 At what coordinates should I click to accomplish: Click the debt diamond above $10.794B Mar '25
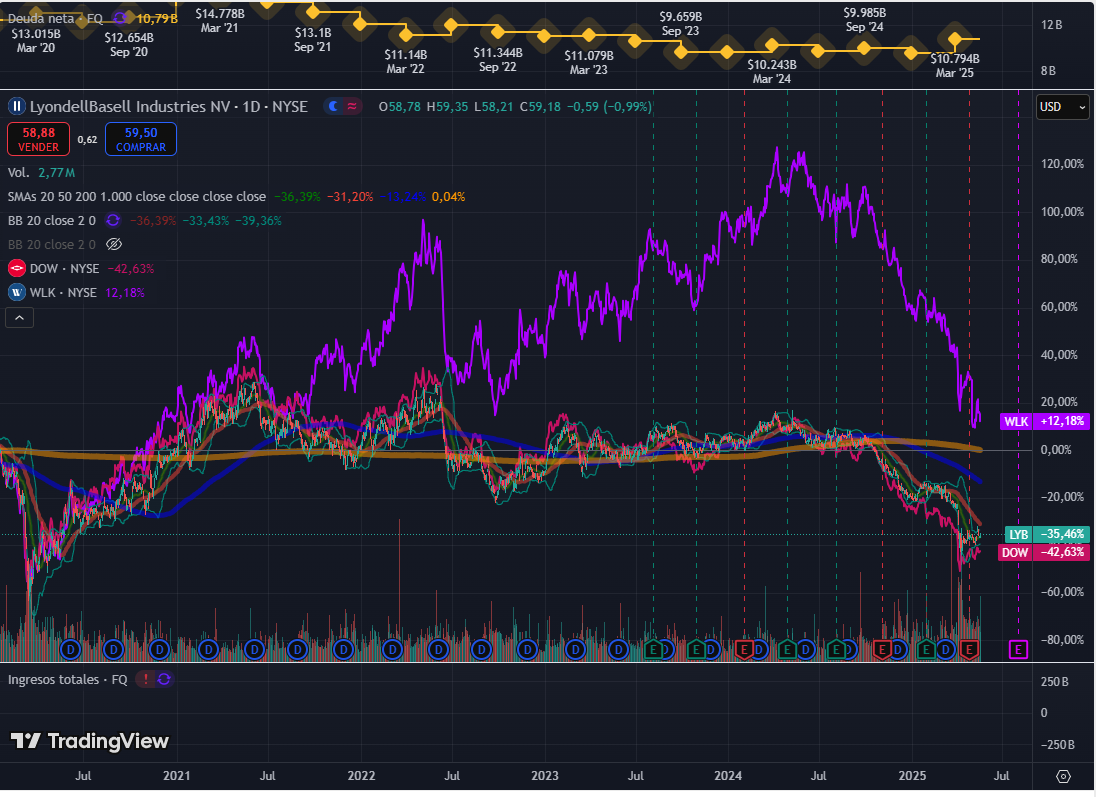[955, 38]
